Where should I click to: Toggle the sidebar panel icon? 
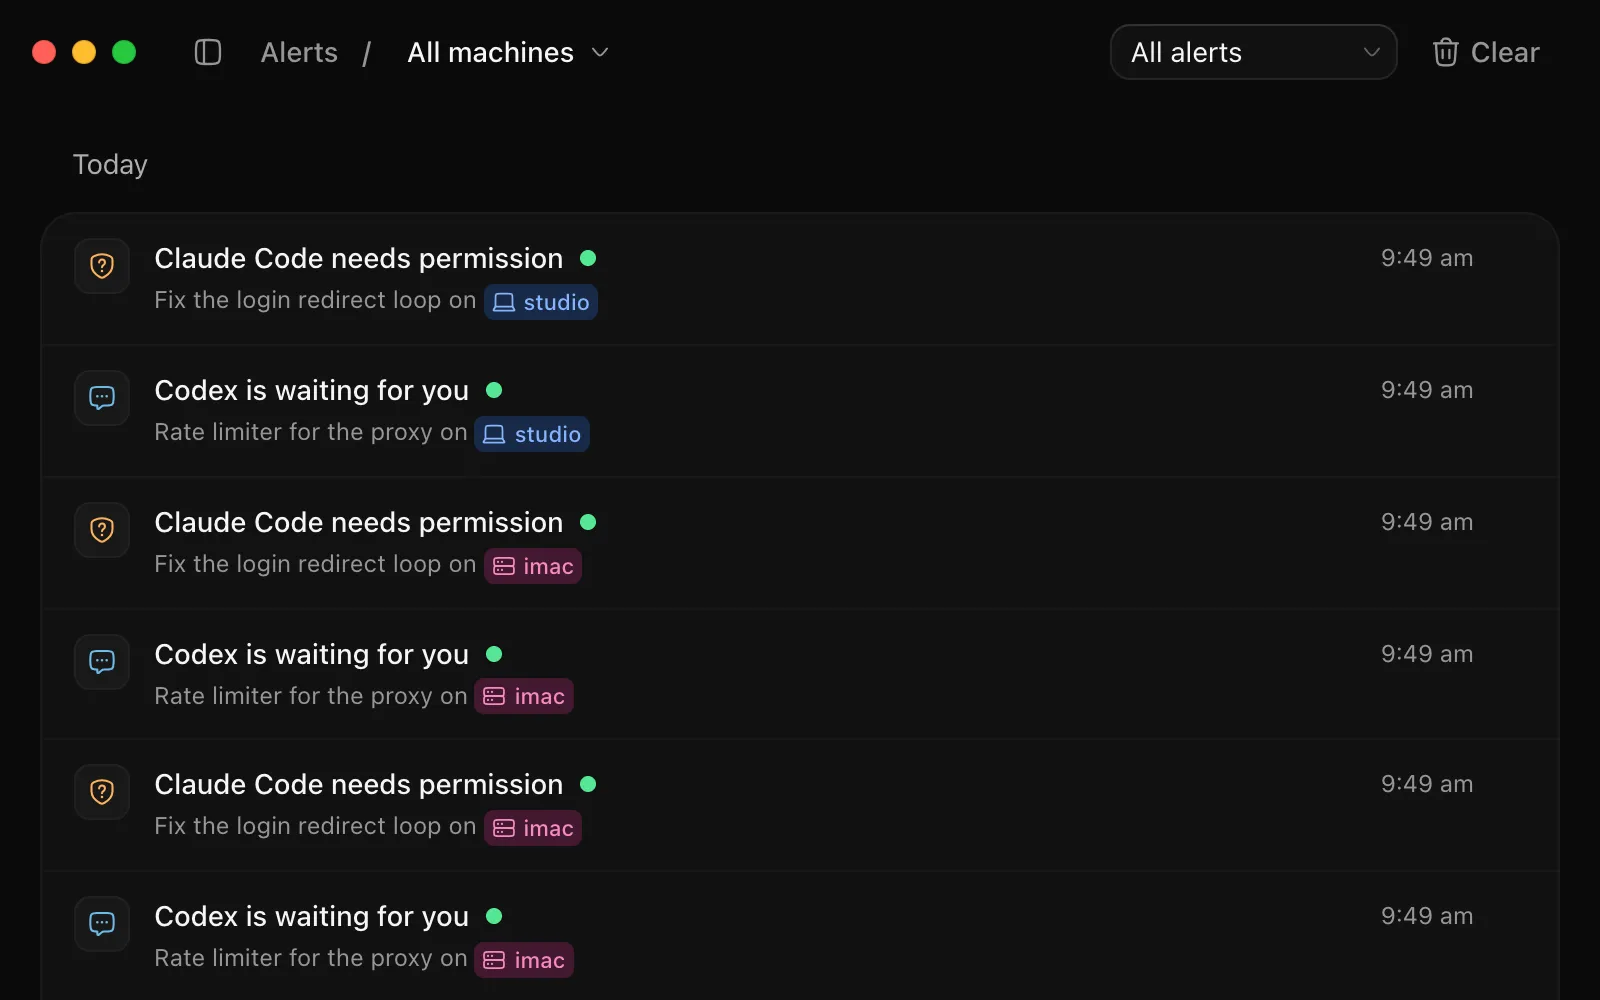208,52
